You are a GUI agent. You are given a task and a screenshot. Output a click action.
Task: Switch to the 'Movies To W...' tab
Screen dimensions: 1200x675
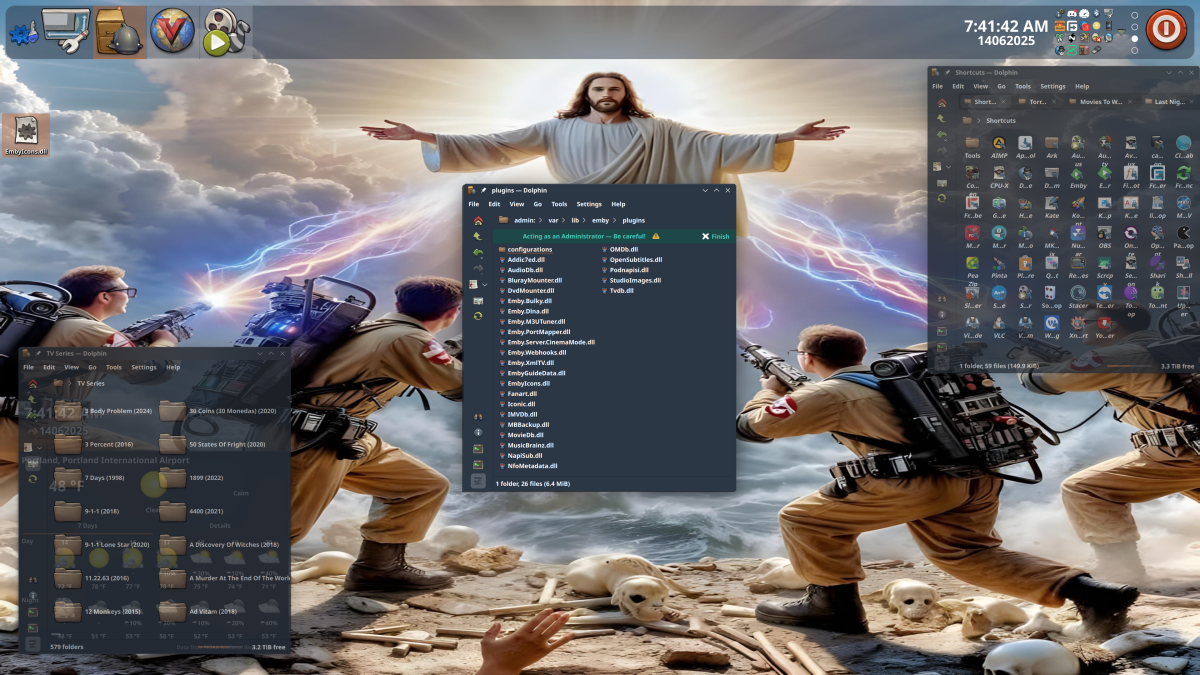(1102, 101)
